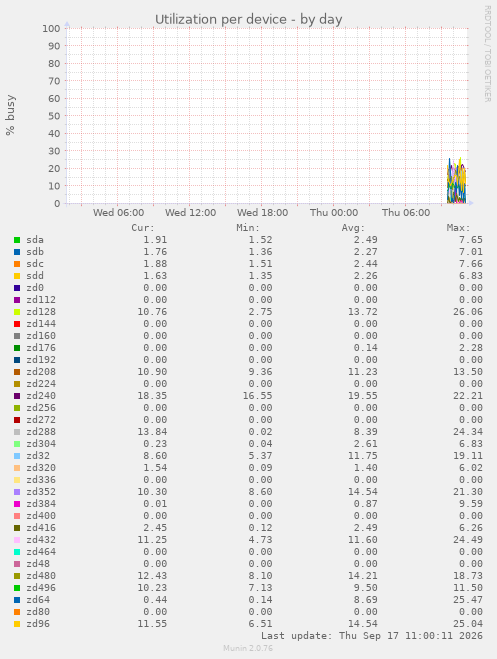Click the zd128 max value '26.06'
The height and width of the screenshot is (659, 497).
click(468, 312)
